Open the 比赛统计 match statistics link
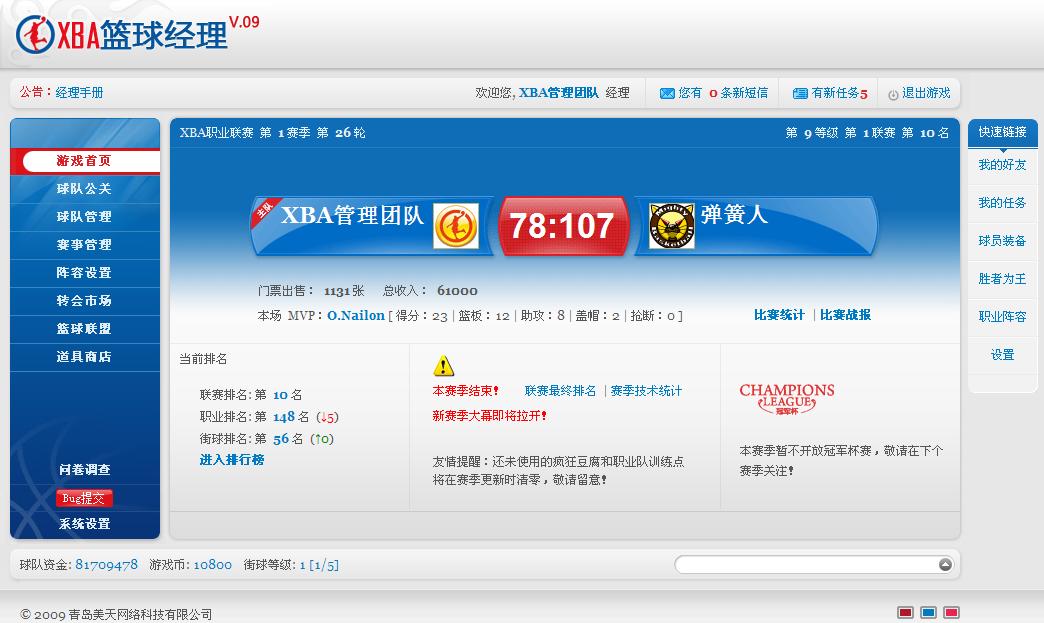The width and height of the screenshot is (1044, 623). tap(779, 315)
